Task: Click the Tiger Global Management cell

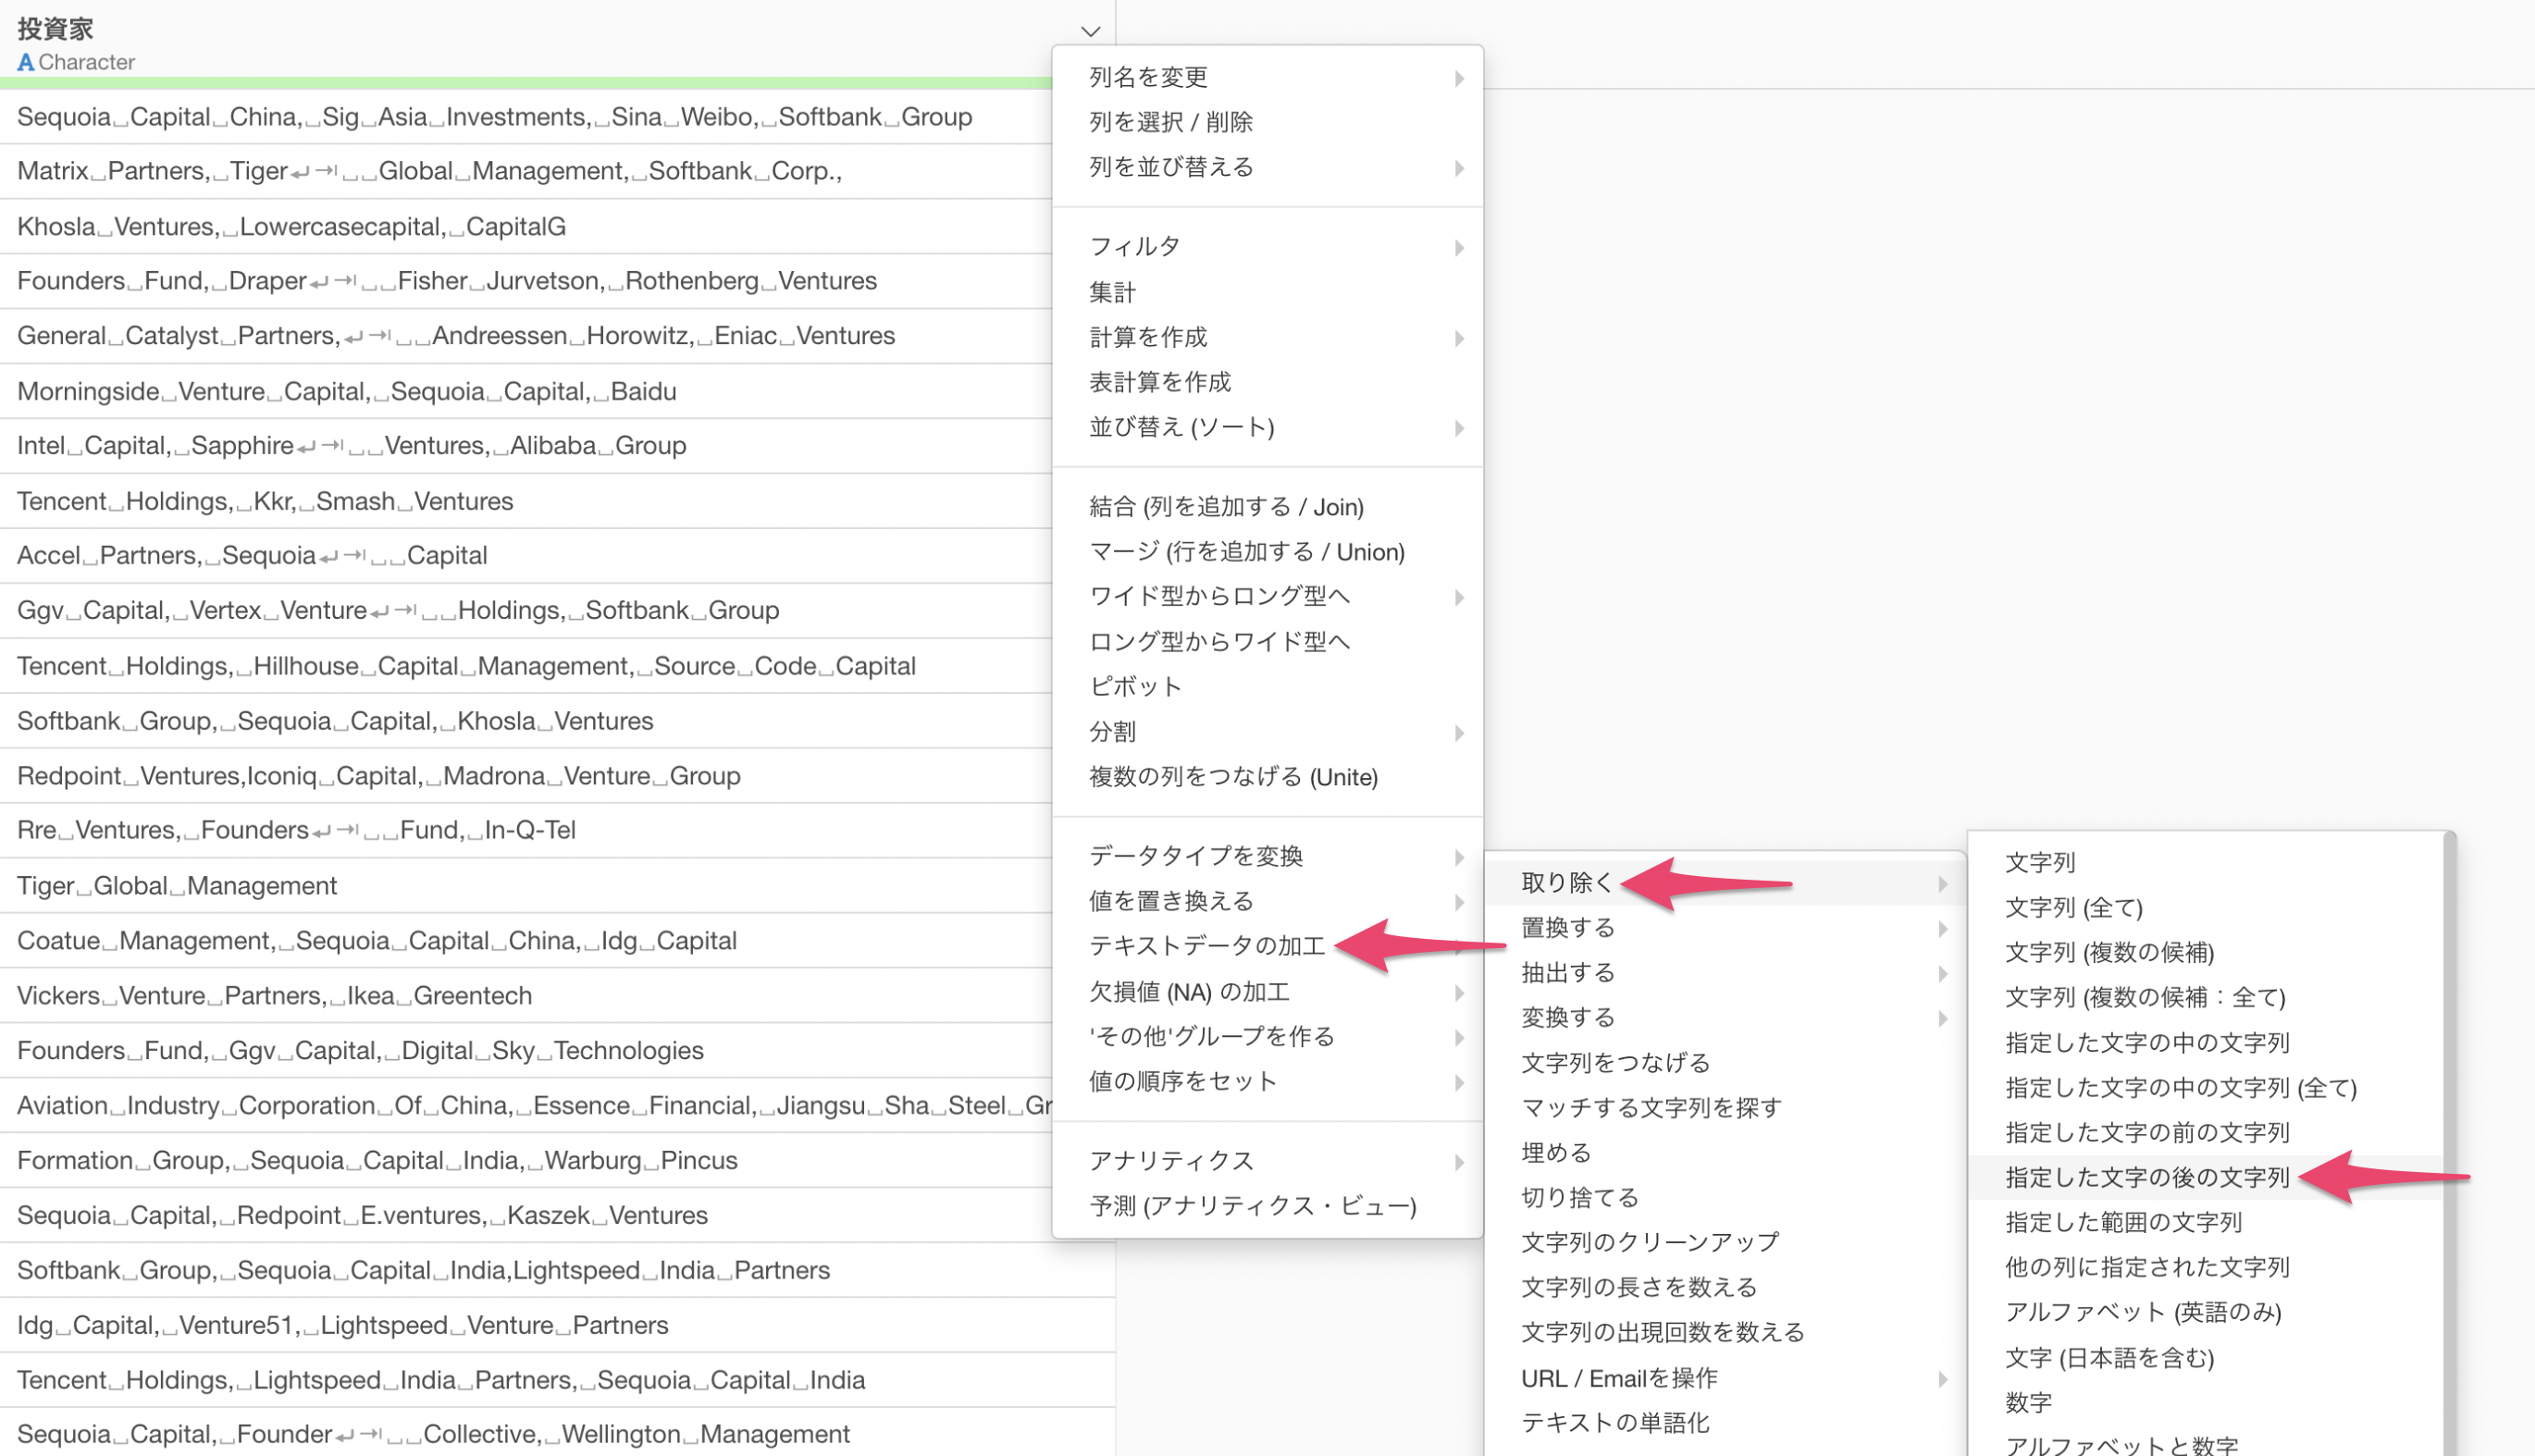Action: pos(557,886)
